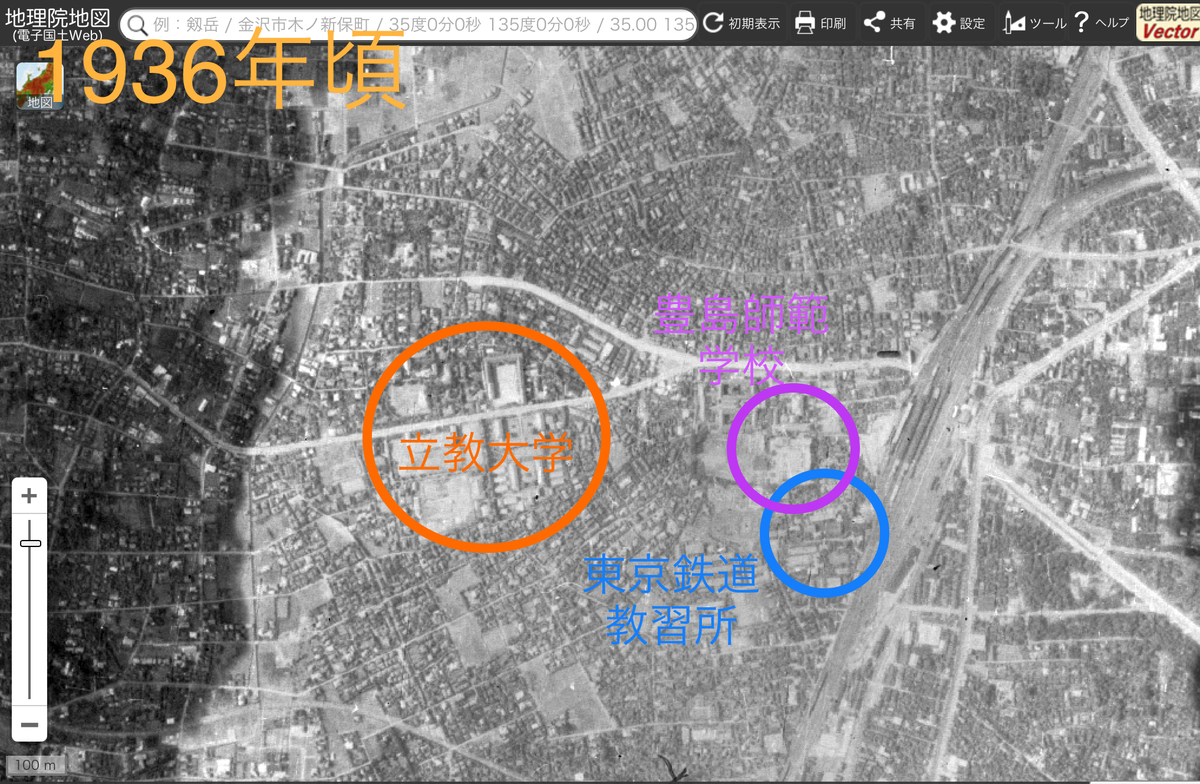The height and width of the screenshot is (784, 1200).
Task: Open ヘルプ question mark help
Action: 1100,23
